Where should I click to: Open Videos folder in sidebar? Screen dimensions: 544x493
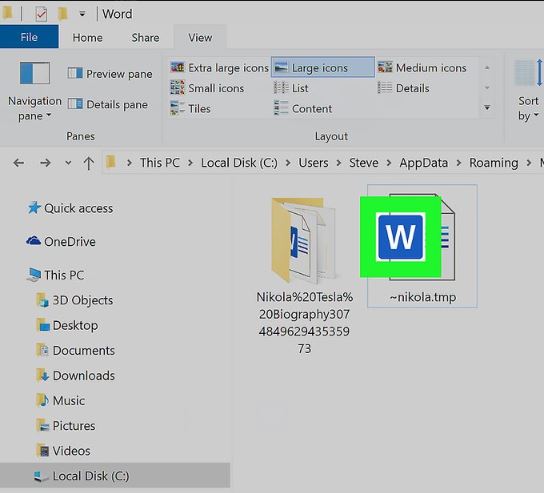(x=63, y=451)
